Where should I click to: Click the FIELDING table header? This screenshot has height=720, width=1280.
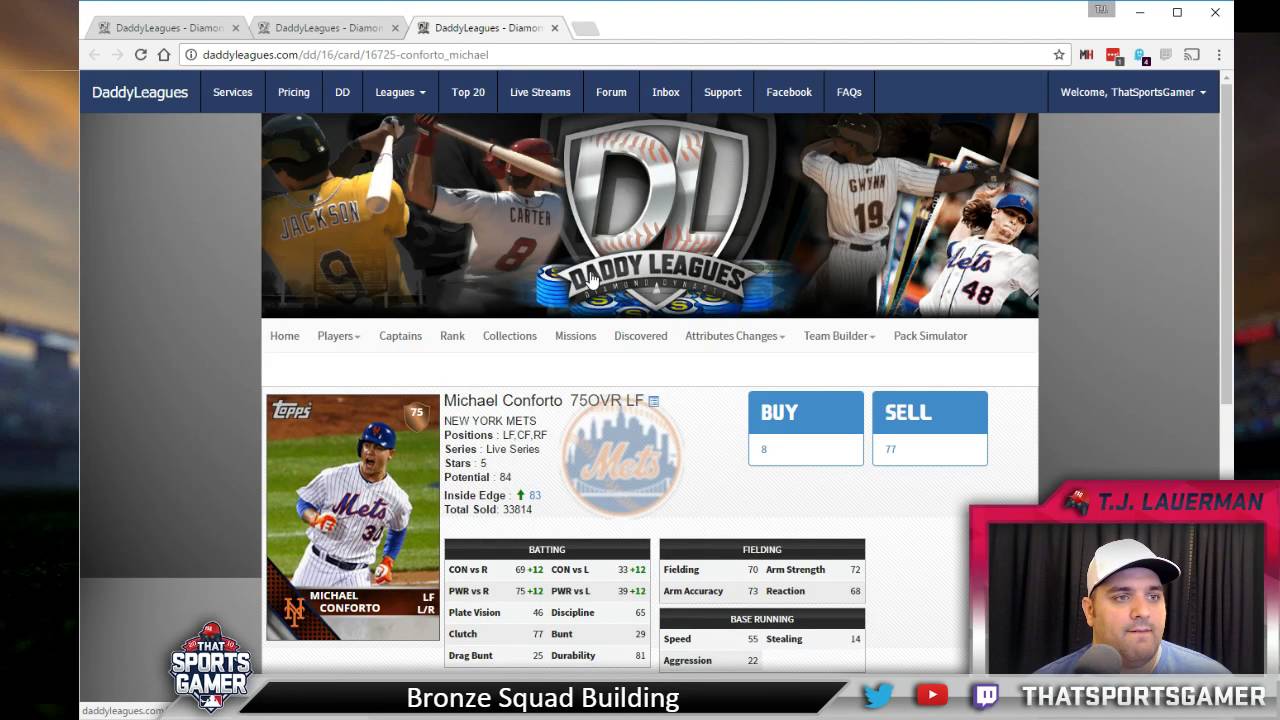point(762,549)
